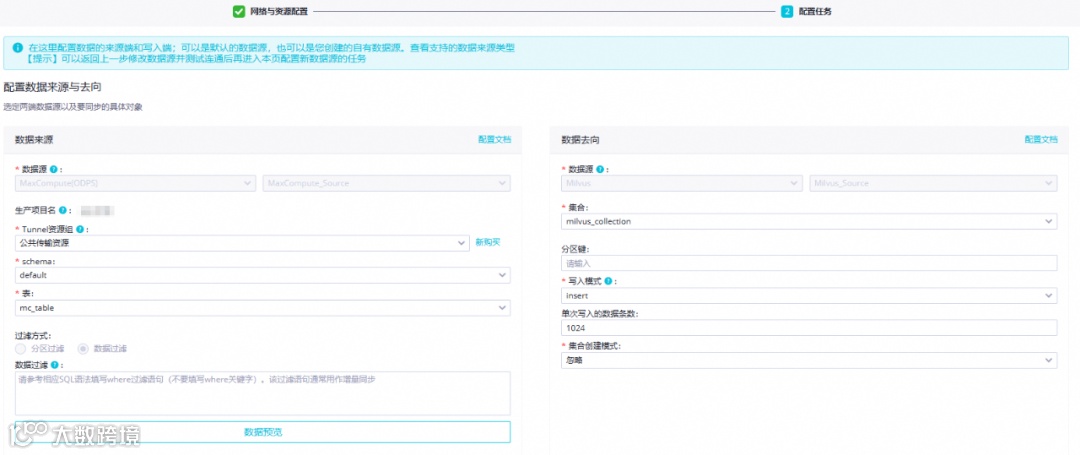The image size is (1080, 455).
Task: Go to 网络与资源配置 step label
Action: (279, 12)
